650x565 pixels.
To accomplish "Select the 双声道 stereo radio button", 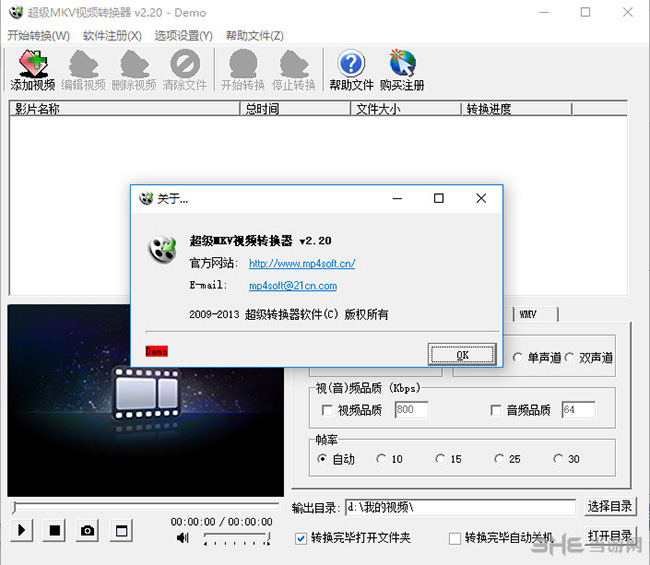I will tap(570, 357).
